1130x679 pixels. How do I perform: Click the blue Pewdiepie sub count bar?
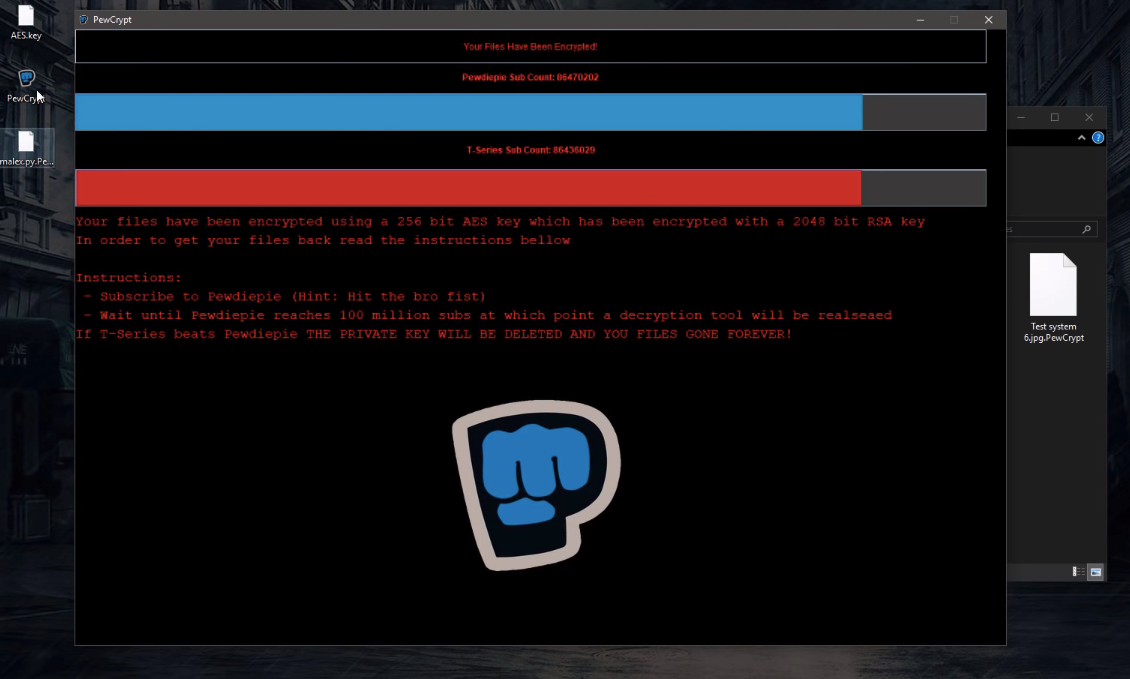coord(469,112)
